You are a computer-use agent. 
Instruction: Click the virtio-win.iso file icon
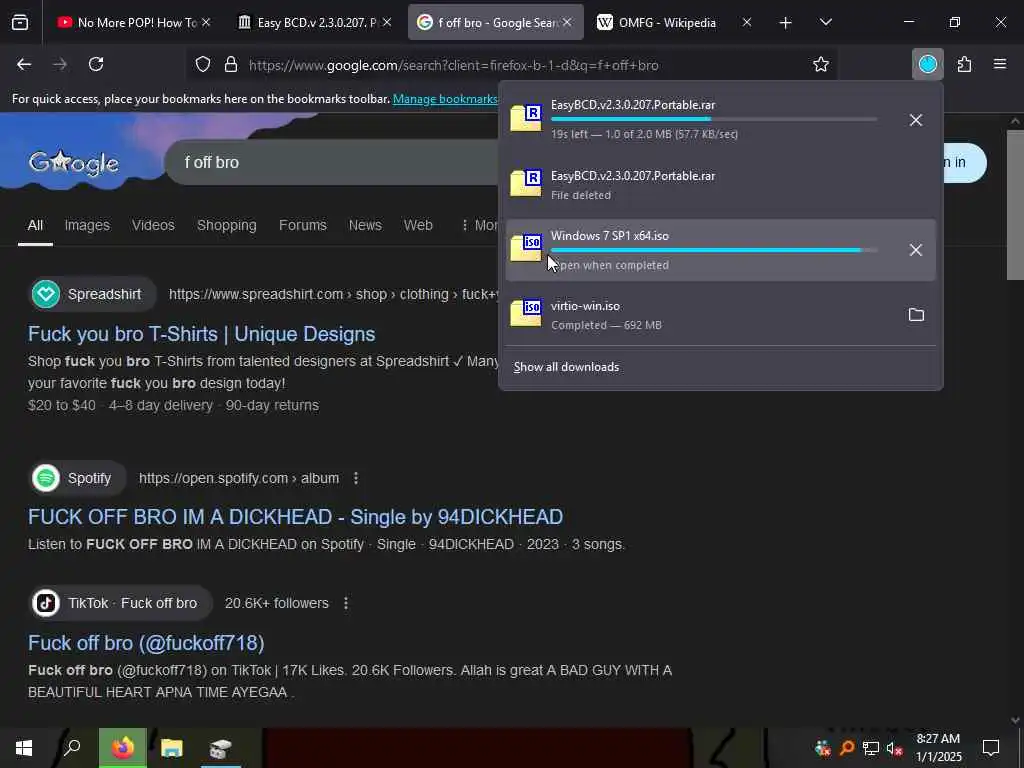[x=526, y=313]
